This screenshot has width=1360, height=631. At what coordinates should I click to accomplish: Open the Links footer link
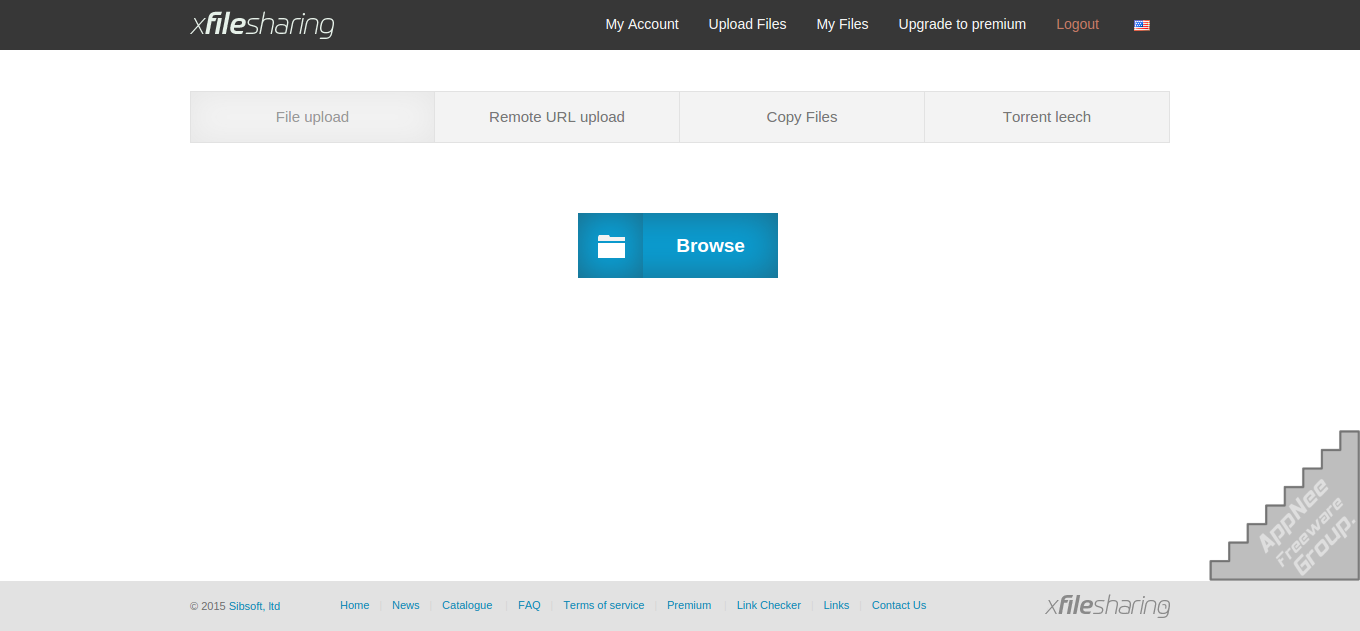click(x=837, y=605)
